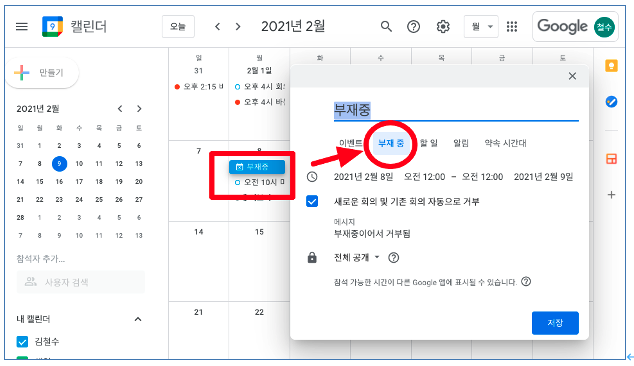Screen dimensions: 634x366
Task: Click the 오늘 today button
Action: coord(178,27)
